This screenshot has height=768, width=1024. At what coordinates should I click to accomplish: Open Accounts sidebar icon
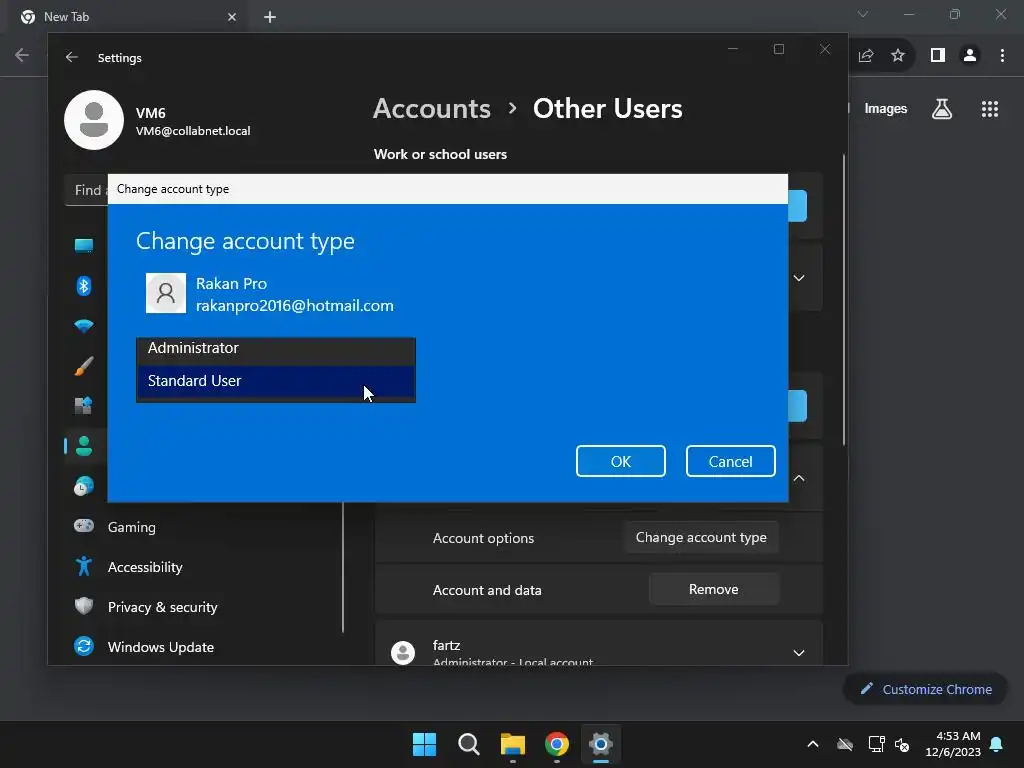(x=84, y=446)
